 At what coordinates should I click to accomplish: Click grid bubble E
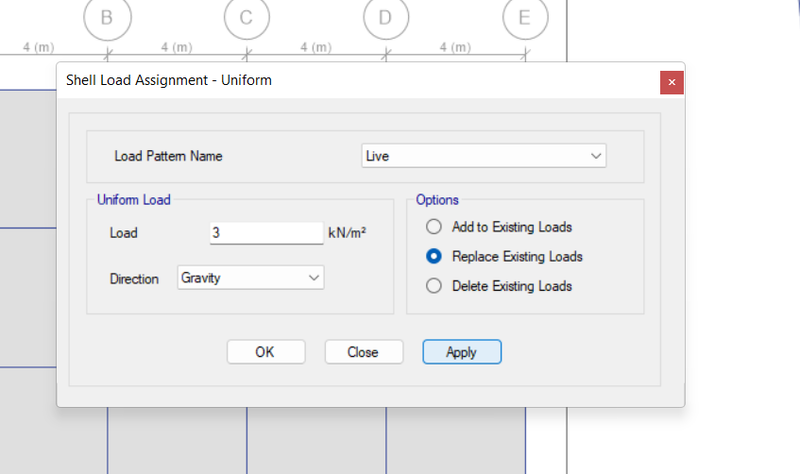pos(525,18)
